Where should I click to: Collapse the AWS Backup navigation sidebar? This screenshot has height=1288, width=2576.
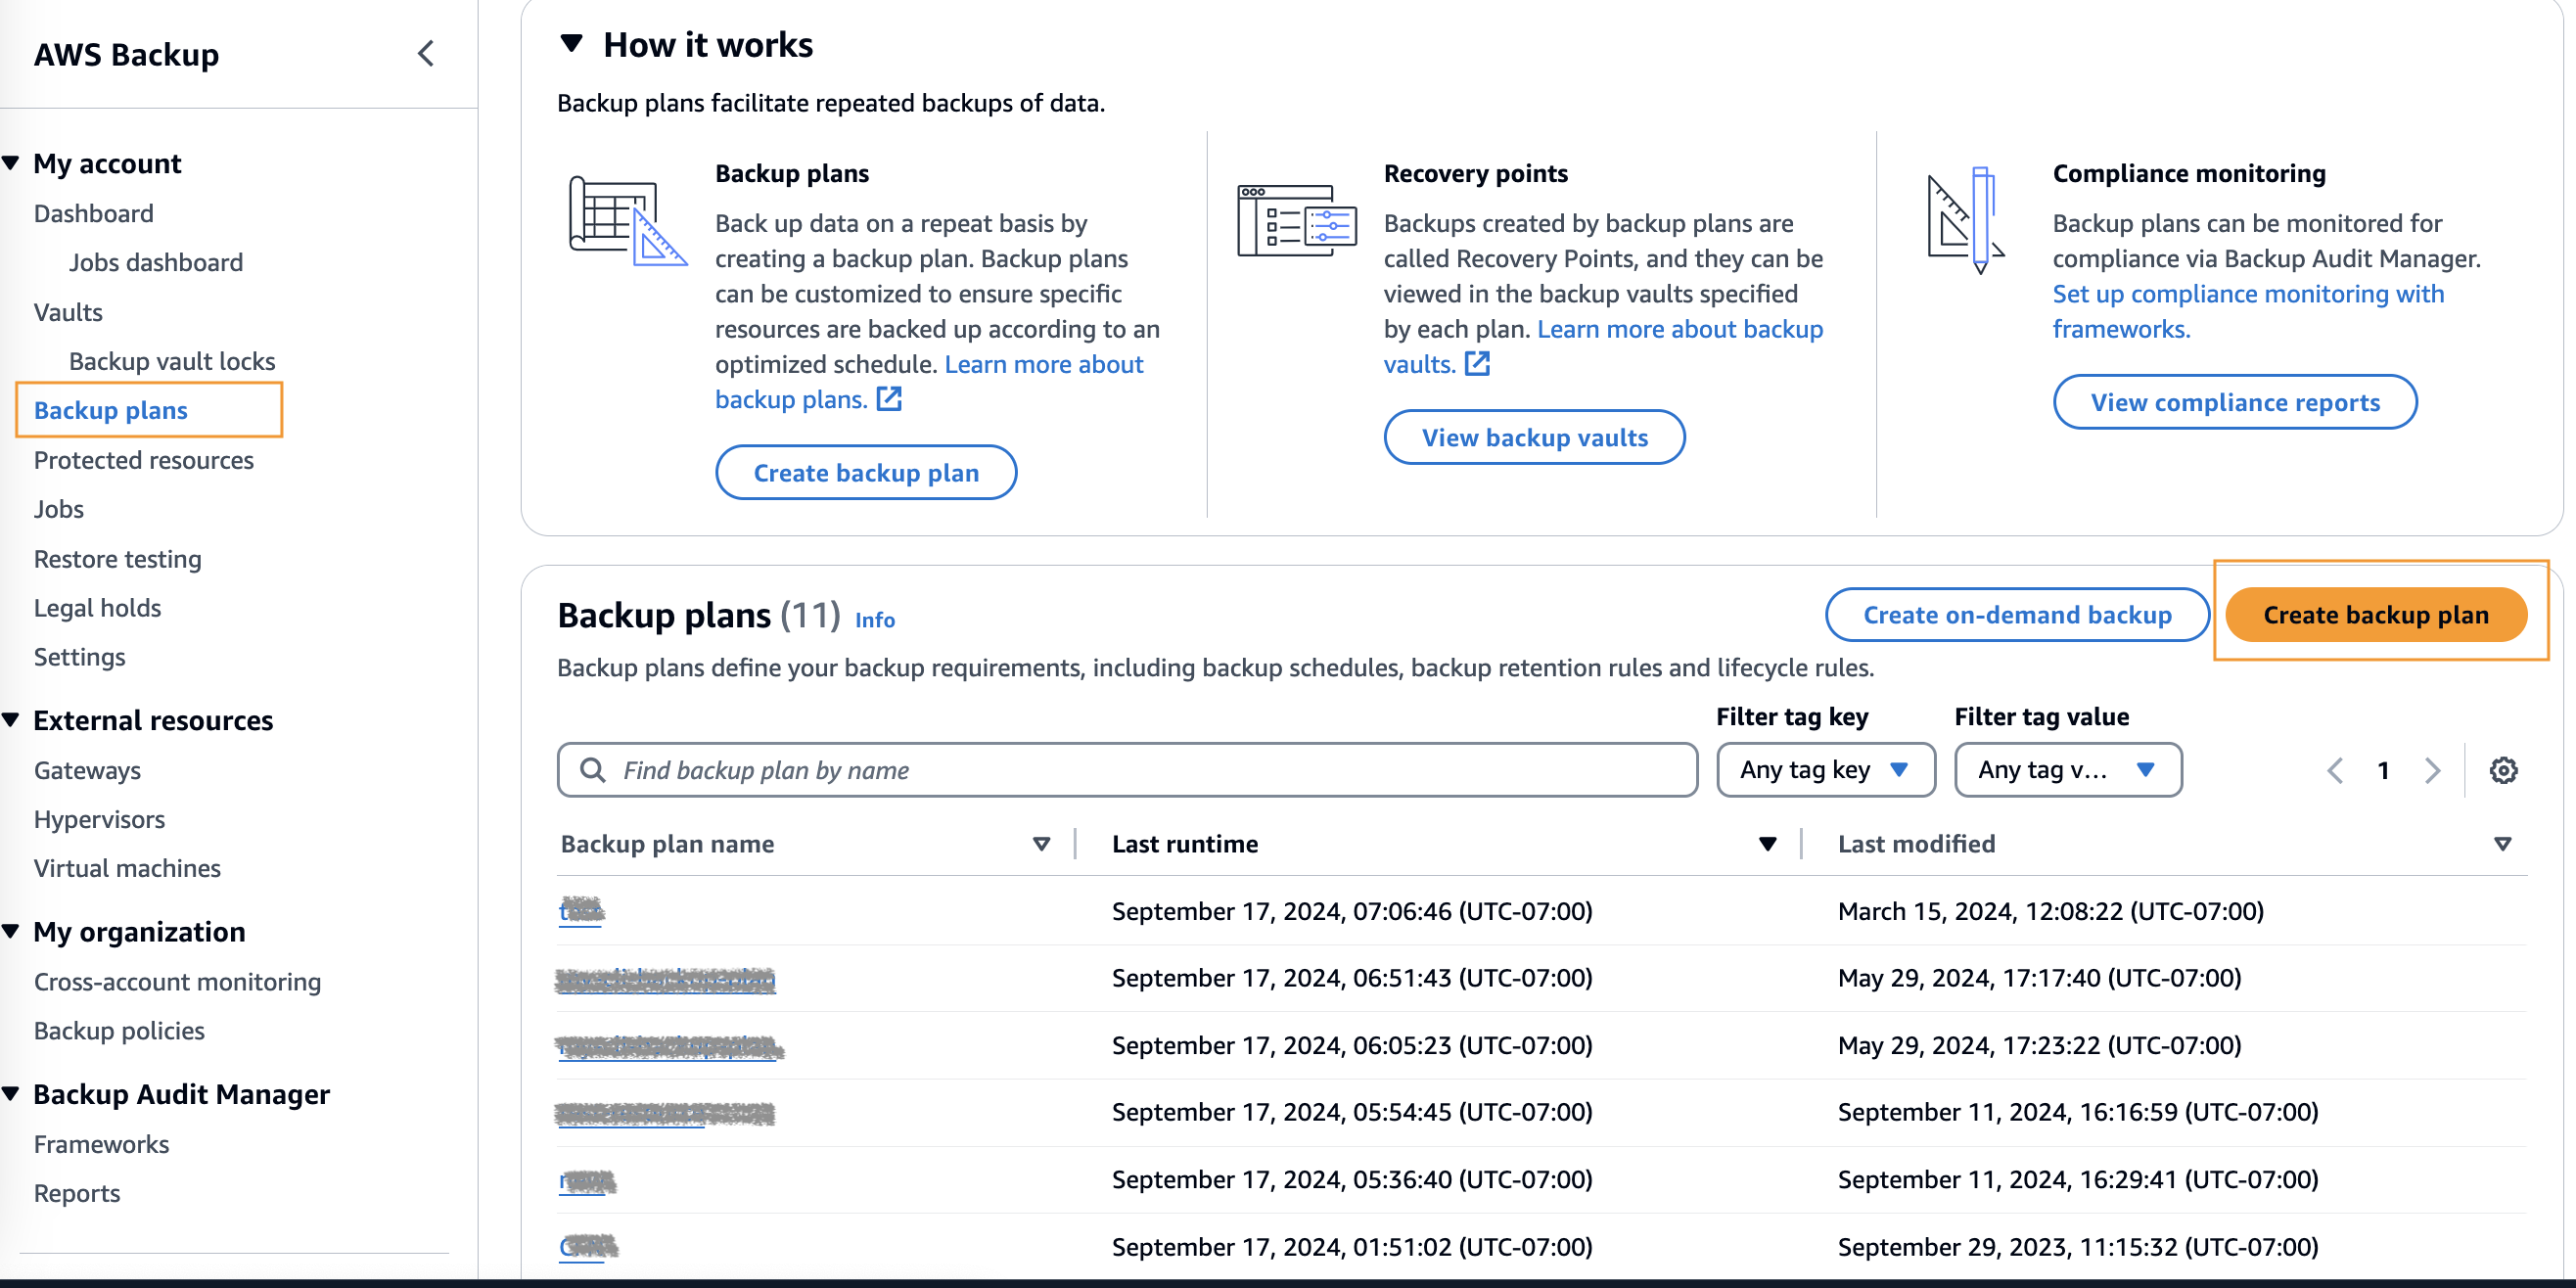[x=427, y=54]
